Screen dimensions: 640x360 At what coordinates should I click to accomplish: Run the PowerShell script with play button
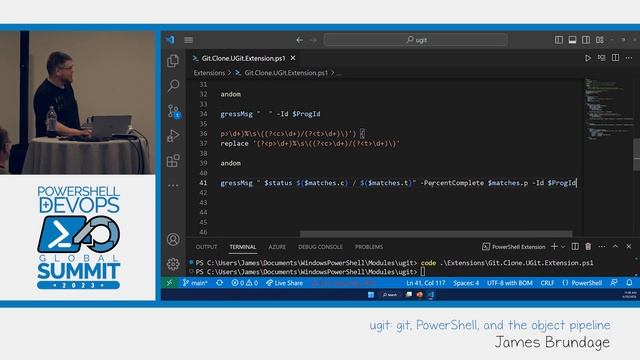point(588,58)
